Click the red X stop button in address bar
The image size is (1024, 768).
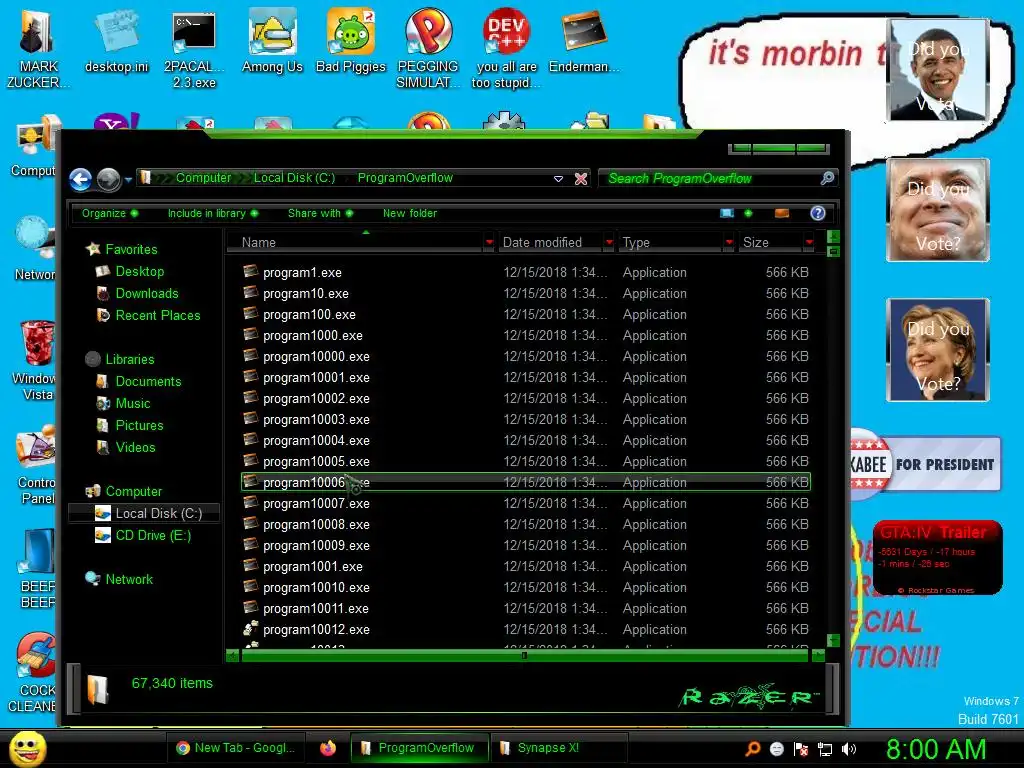(581, 179)
